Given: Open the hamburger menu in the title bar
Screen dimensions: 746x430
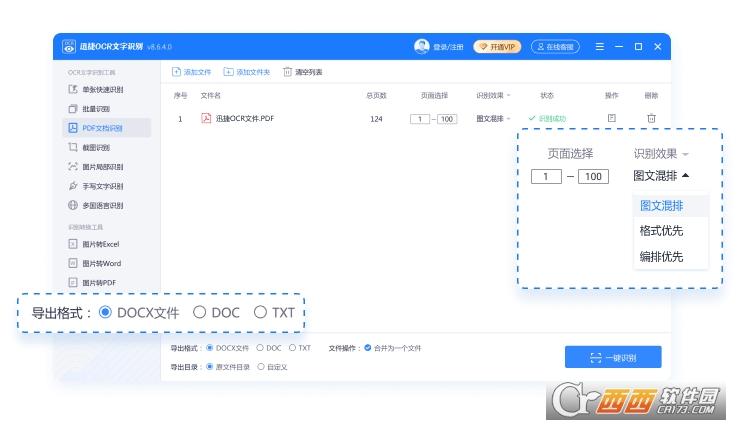Looking at the screenshot, I should coord(600,47).
